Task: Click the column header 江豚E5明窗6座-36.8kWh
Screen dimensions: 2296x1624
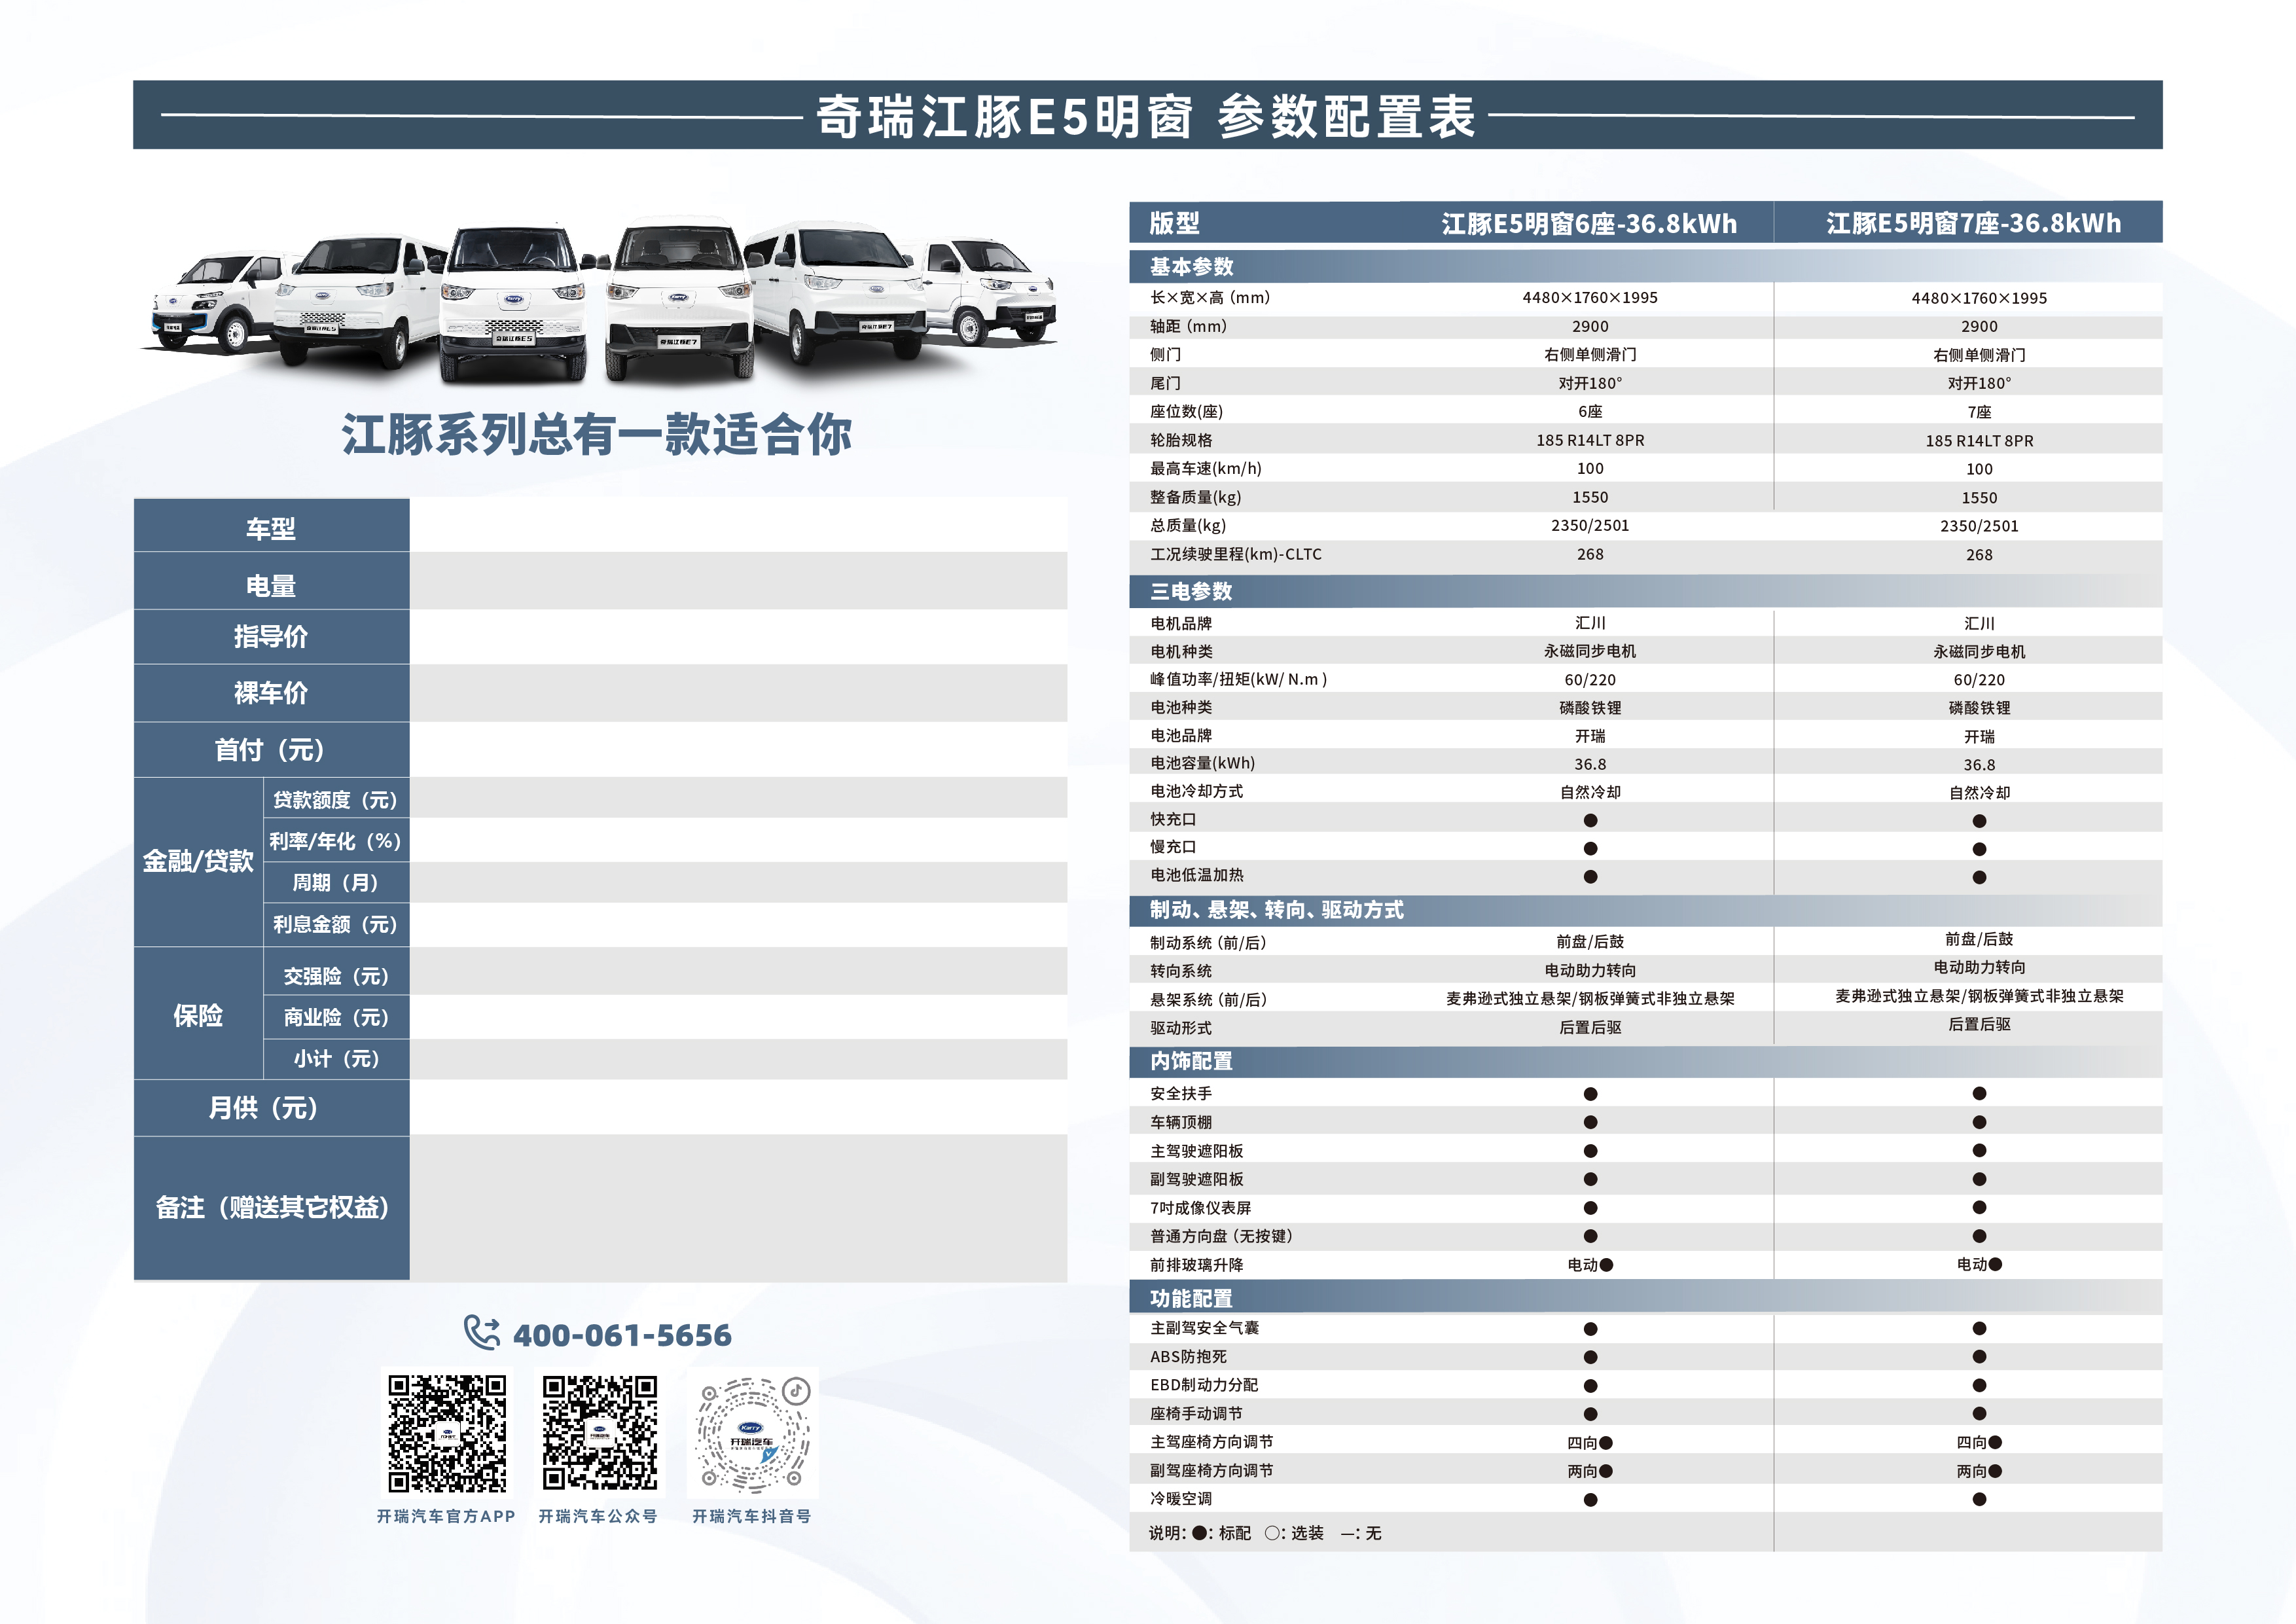Action: tap(1589, 223)
